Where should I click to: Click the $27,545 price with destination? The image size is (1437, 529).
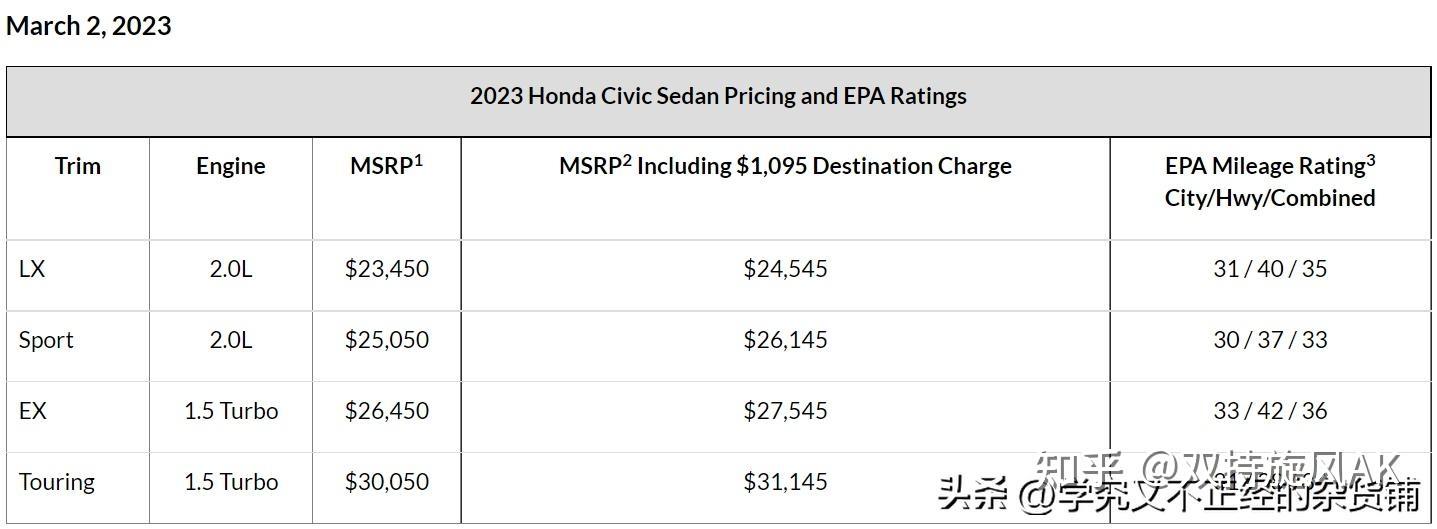[785, 411]
